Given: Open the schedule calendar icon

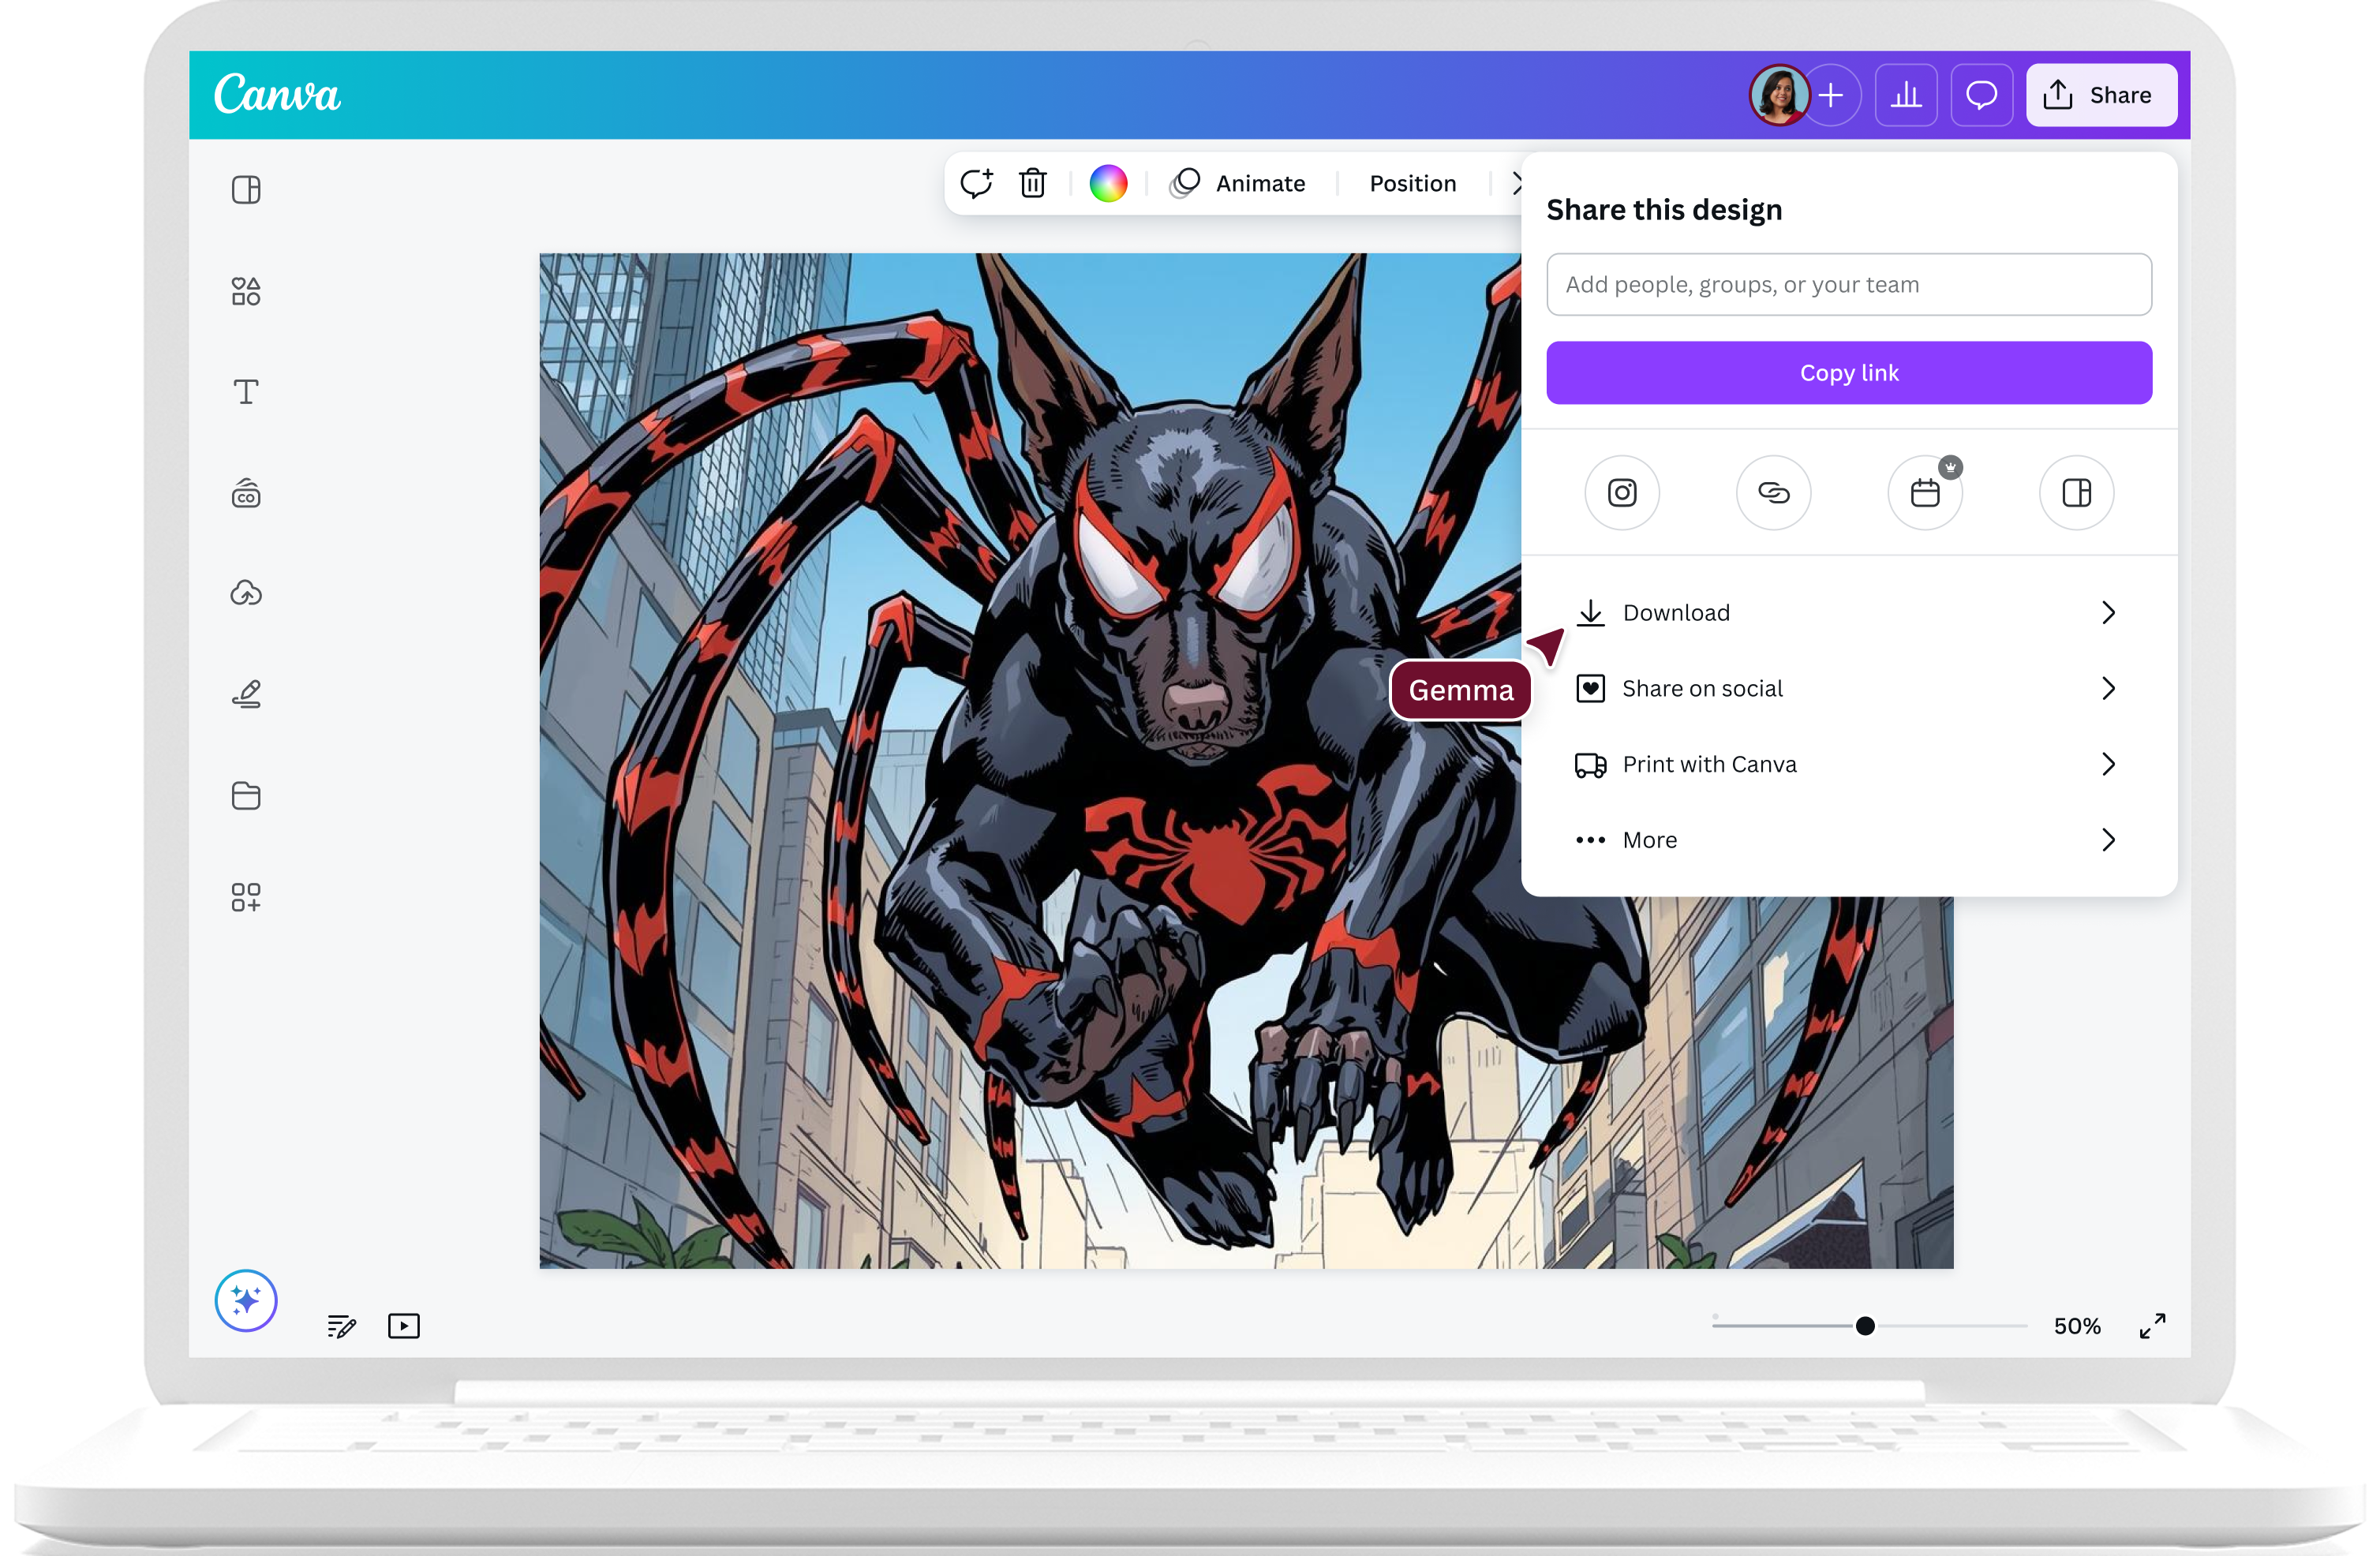Looking at the screenshot, I should pyautogui.click(x=1925, y=492).
